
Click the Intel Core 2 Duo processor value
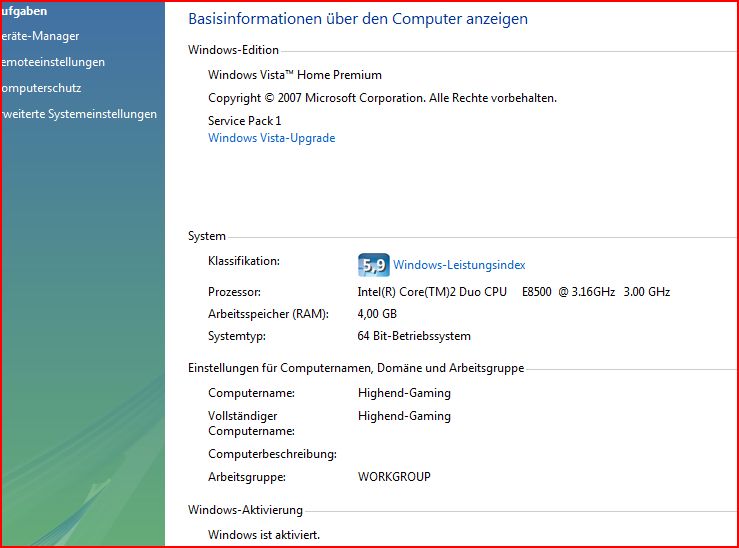pos(514,292)
